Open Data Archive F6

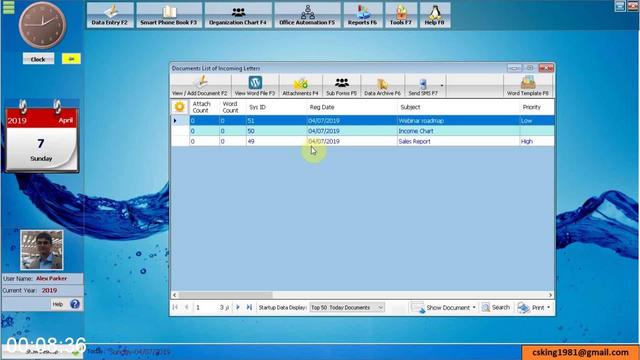(382, 86)
